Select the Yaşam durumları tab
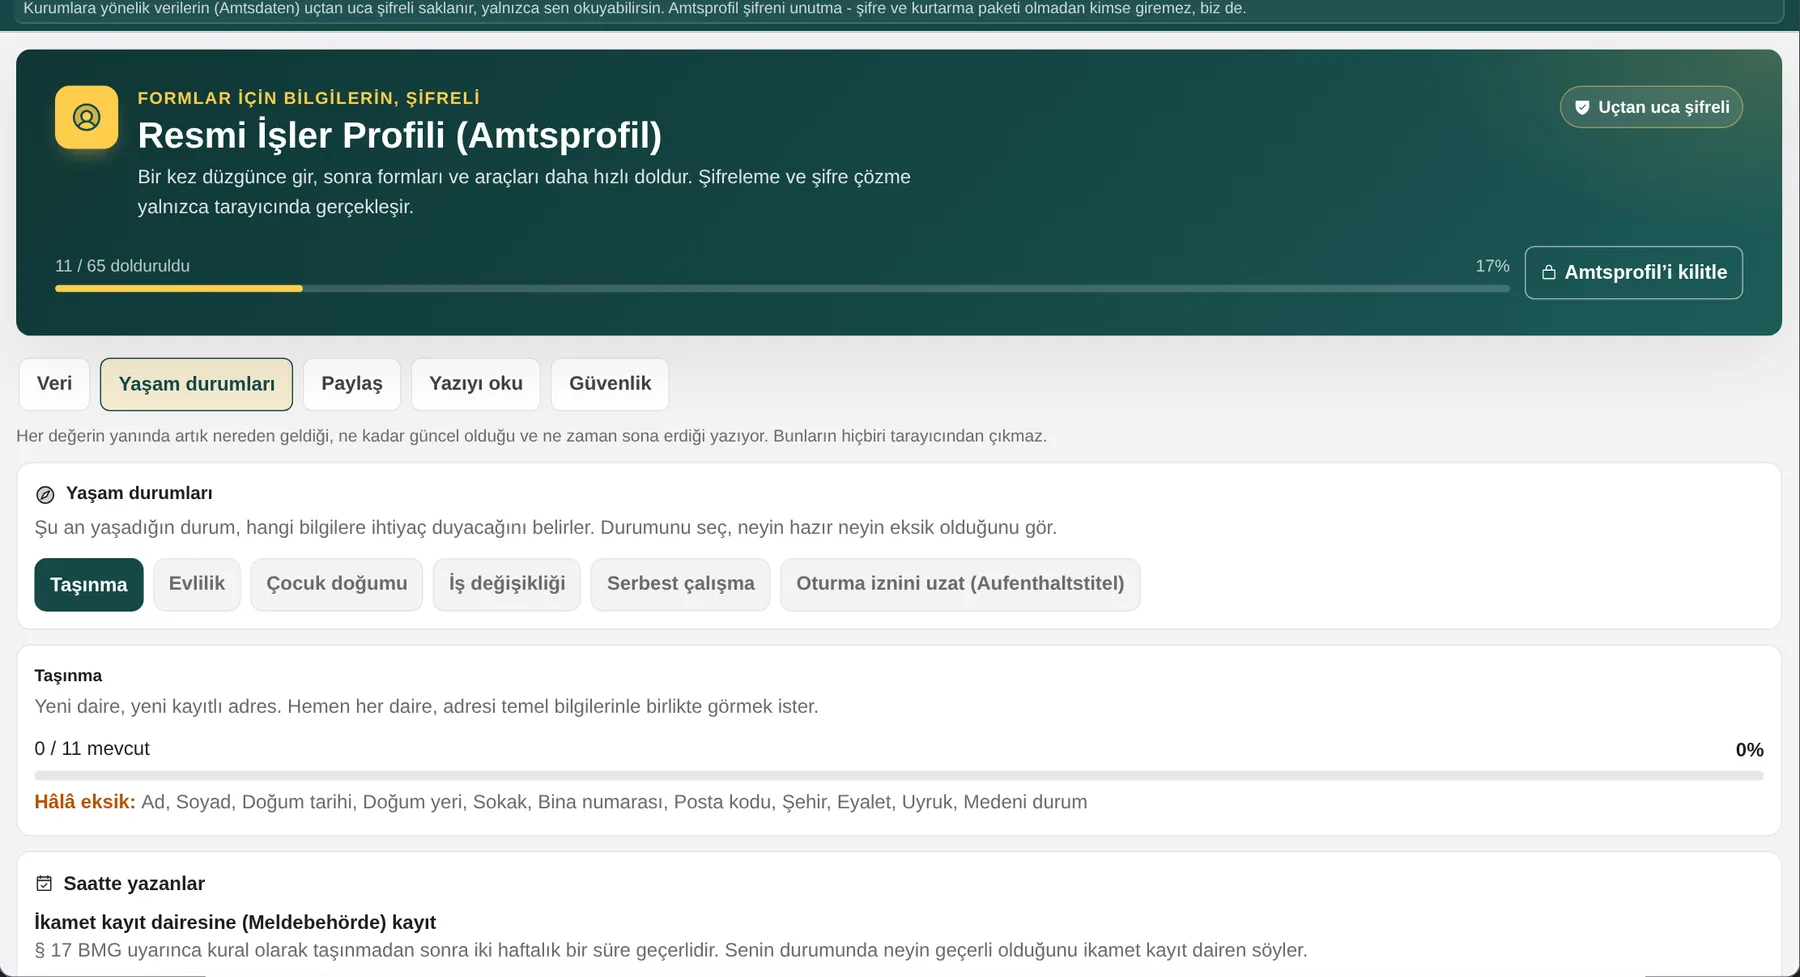This screenshot has height=977, width=1800. [x=196, y=384]
